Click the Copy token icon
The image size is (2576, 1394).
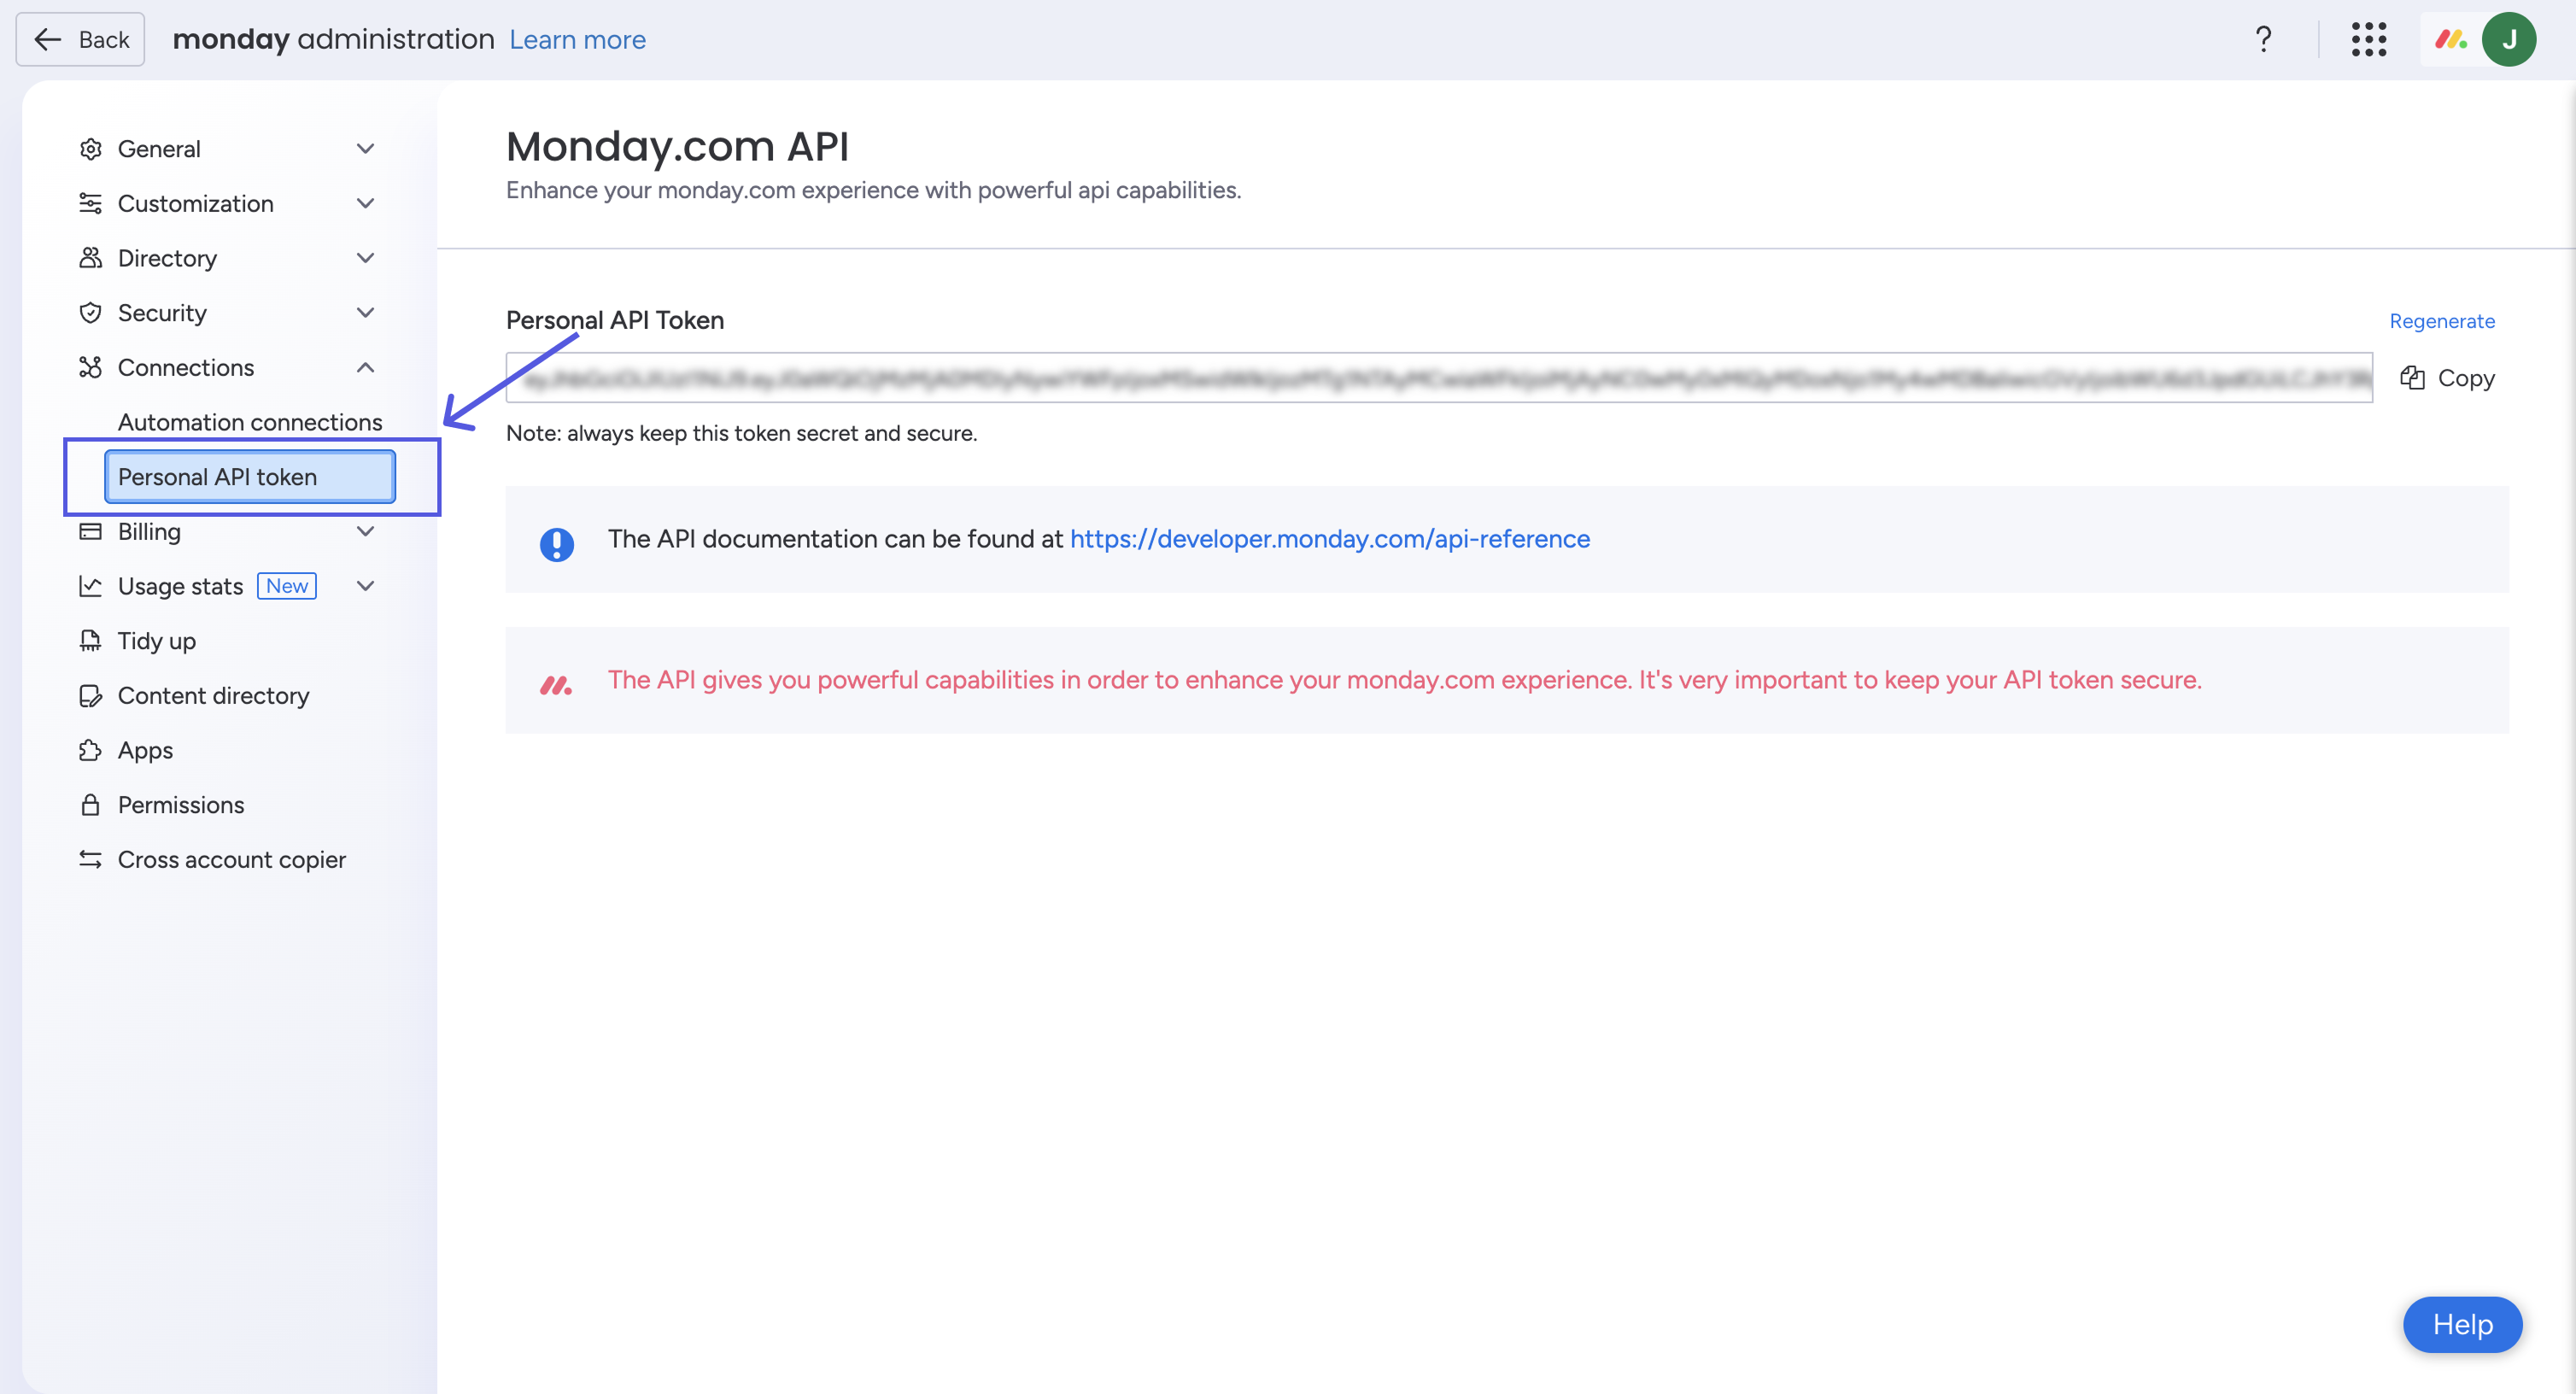click(x=2412, y=378)
